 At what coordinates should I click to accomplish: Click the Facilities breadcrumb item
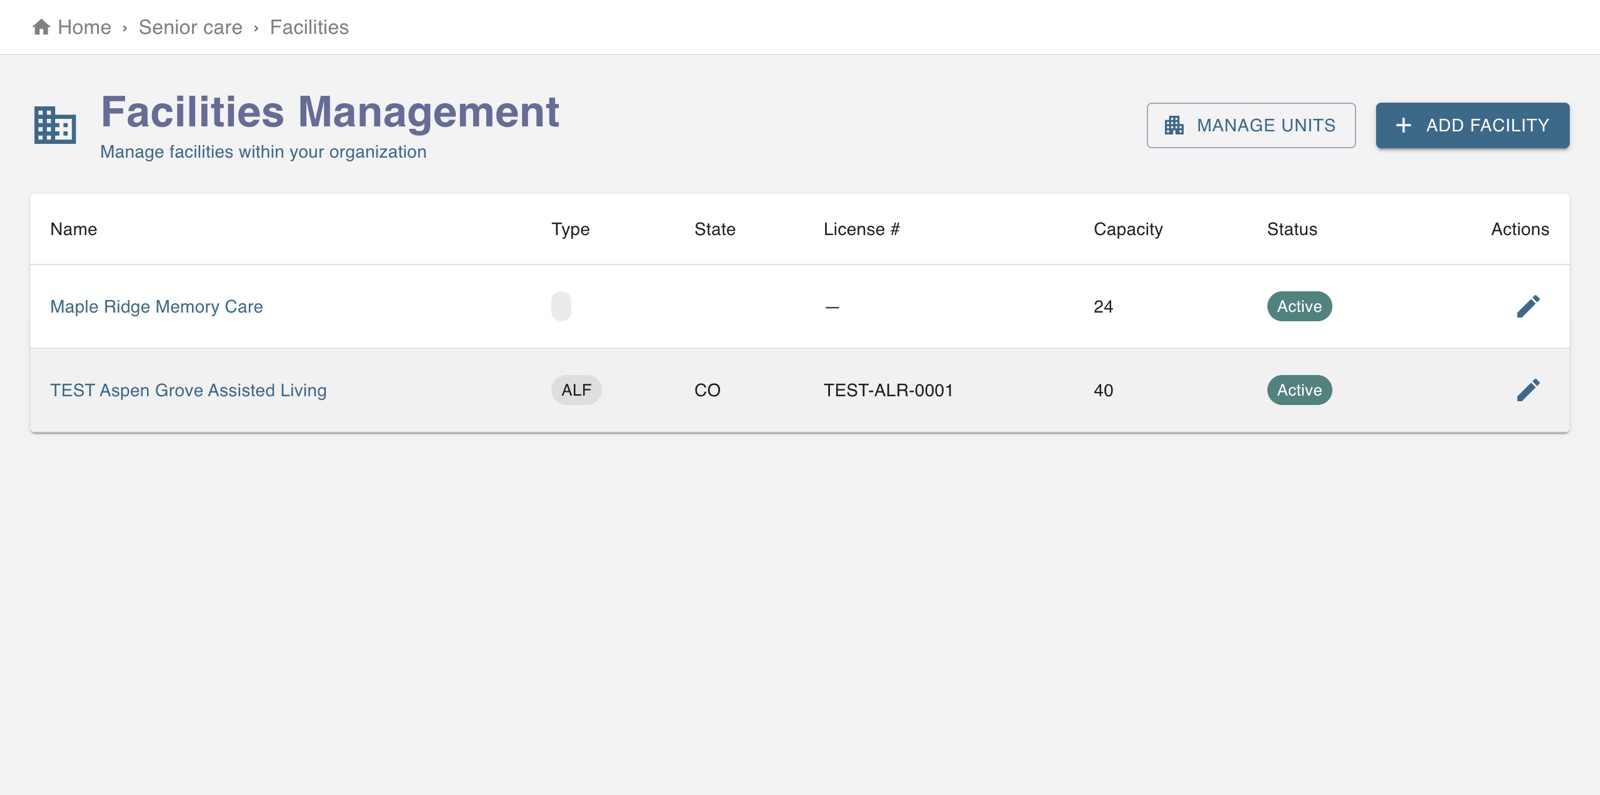(309, 27)
